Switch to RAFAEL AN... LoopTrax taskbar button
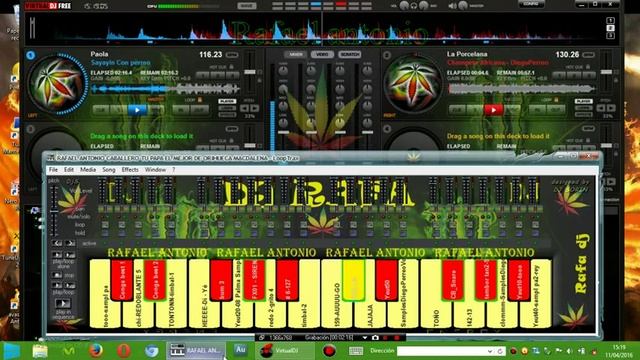Image resolution: width=640 pixels, height=360 pixels. point(196,351)
